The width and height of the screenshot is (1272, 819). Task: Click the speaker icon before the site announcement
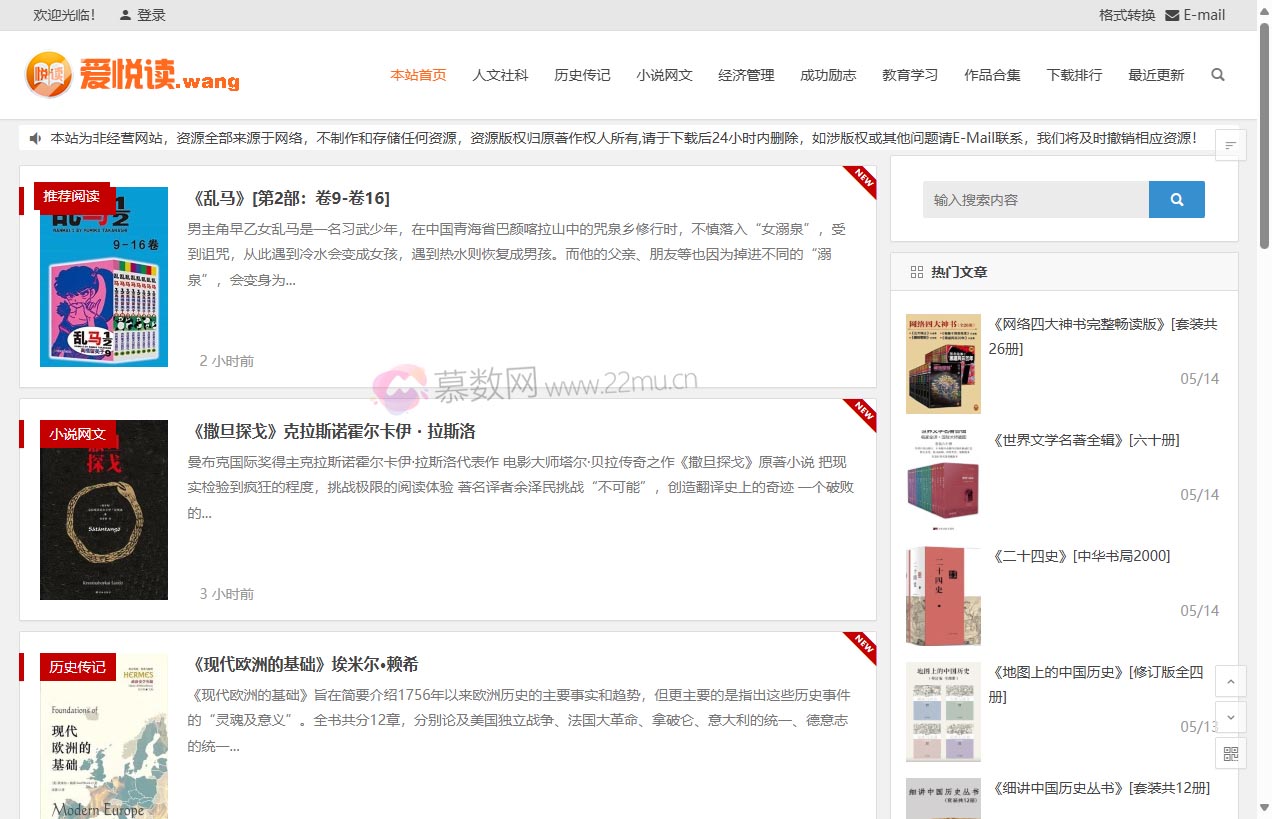click(34, 138)
